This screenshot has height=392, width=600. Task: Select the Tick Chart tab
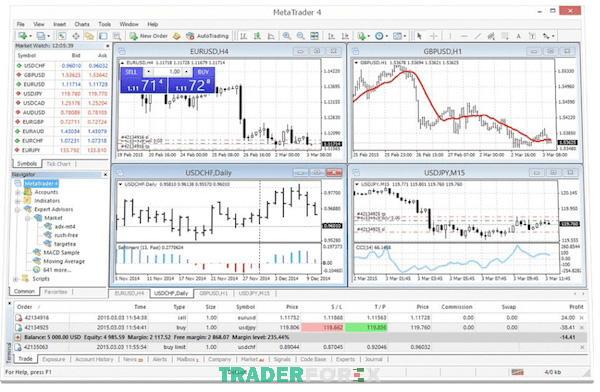[58, 164]
